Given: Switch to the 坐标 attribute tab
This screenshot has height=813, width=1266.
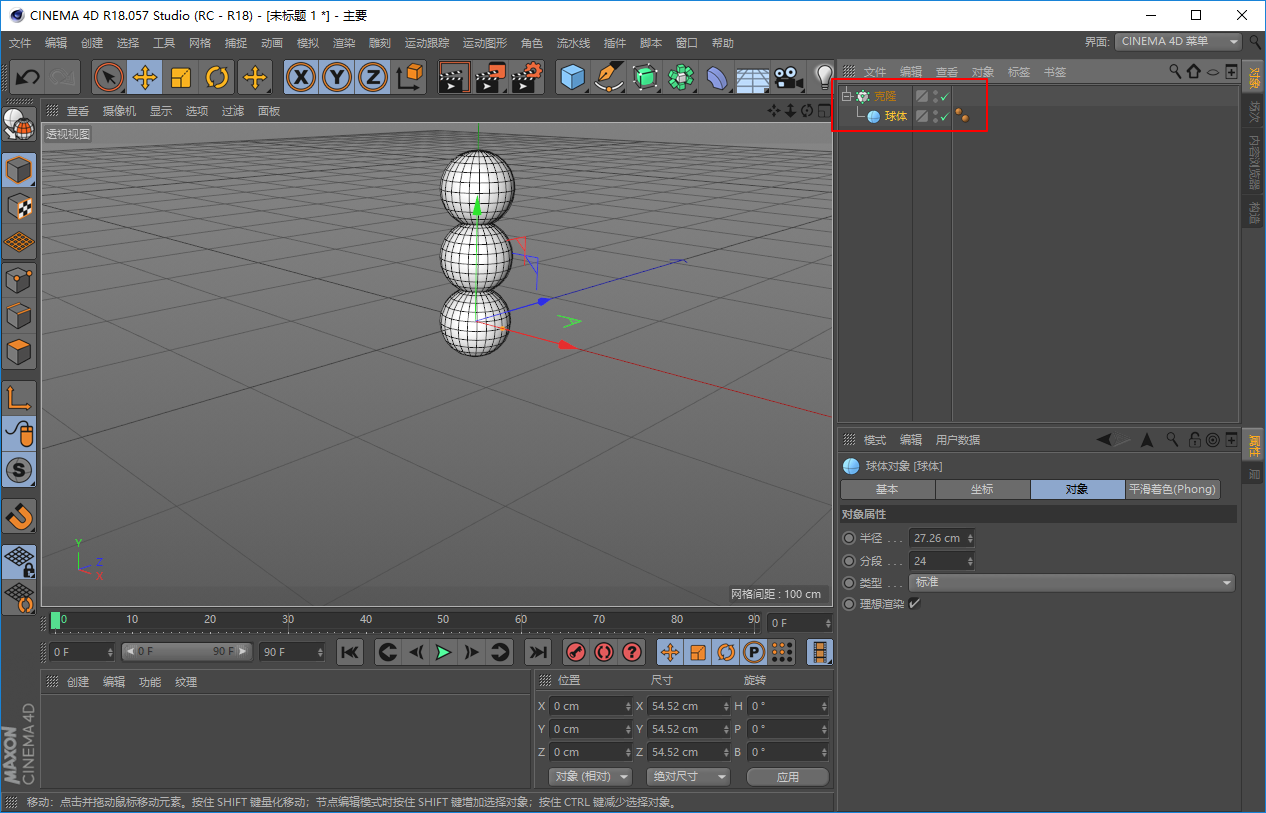Looking at the screenshot, I should [982, 490].
